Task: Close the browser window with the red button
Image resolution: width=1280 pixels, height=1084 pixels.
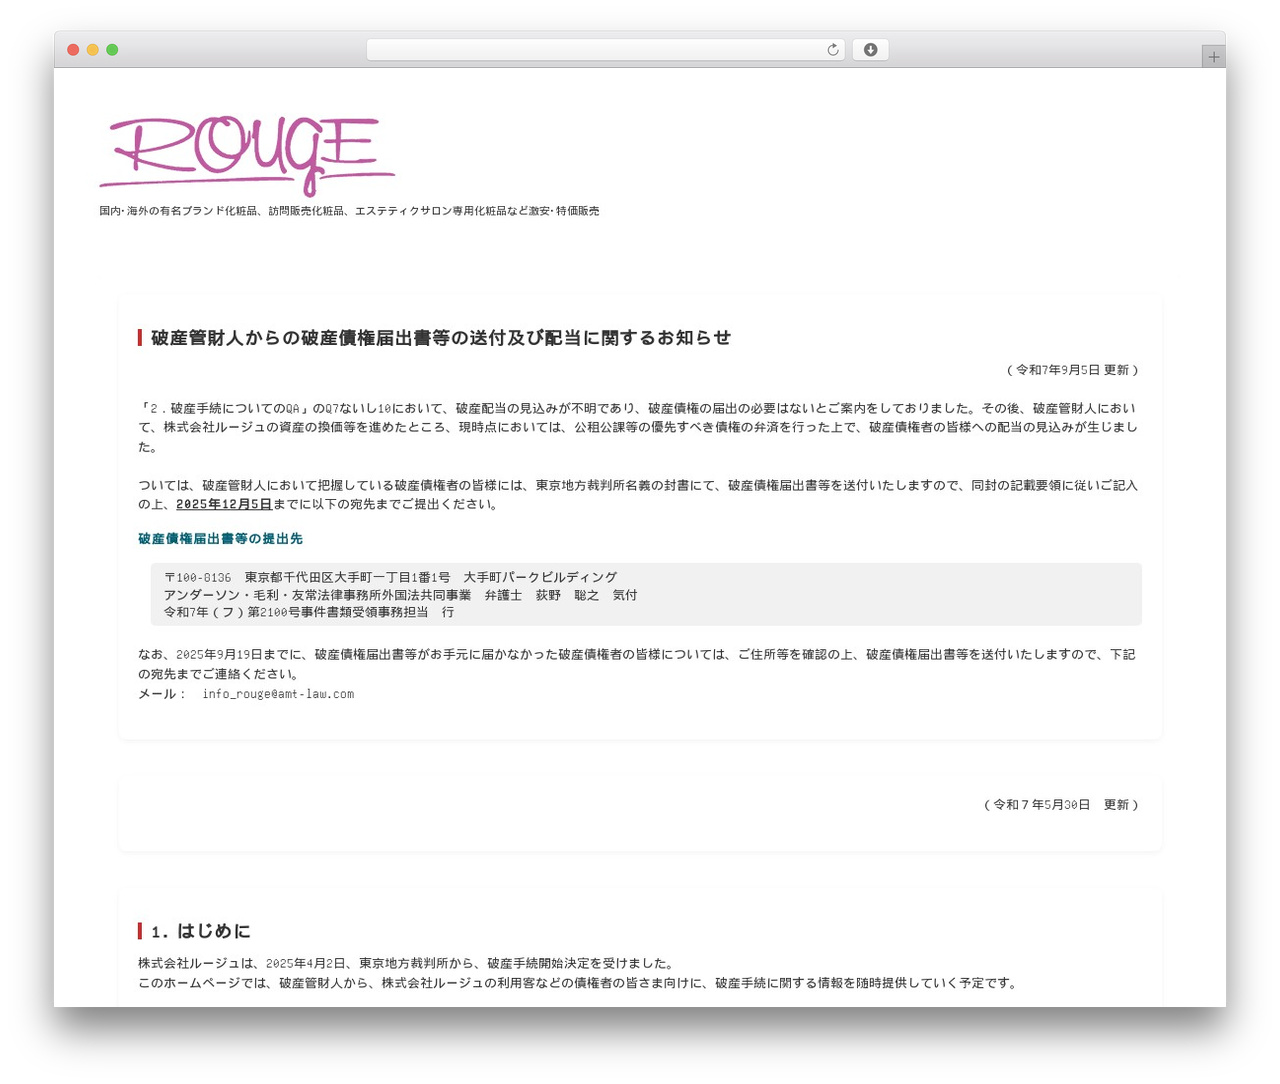Action: [73, 50]
